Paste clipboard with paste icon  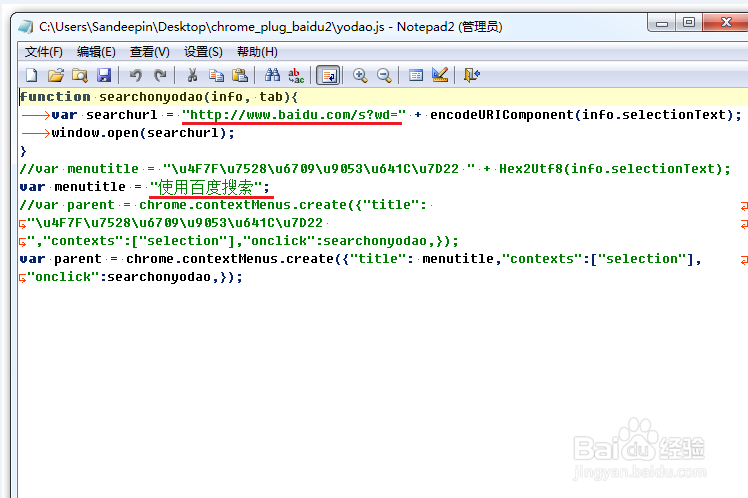click(x=240, y=75)
